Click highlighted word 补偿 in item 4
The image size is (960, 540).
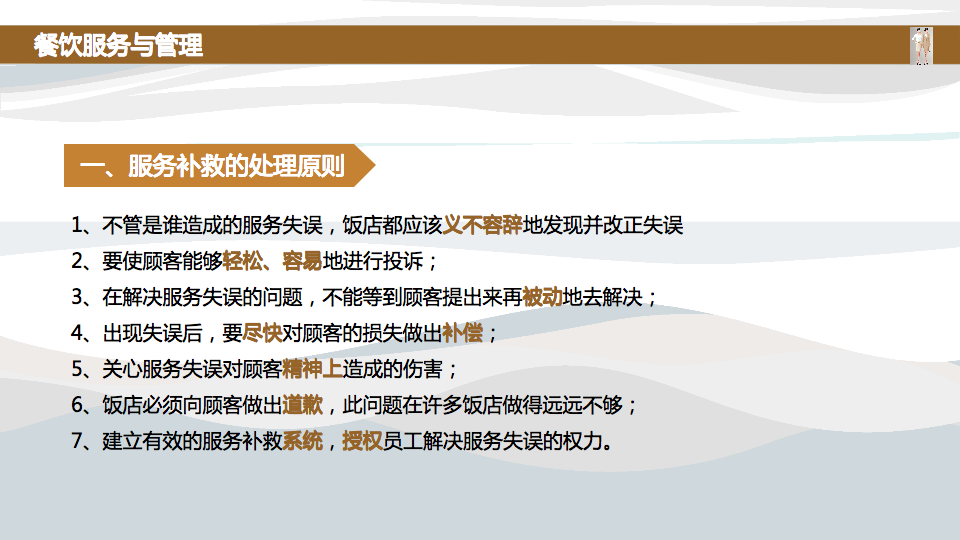point(462,333)
